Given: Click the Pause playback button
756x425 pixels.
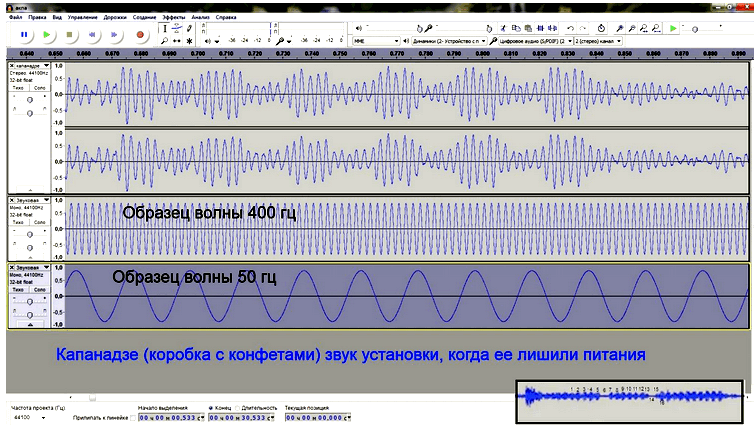Looking at the screenshot, I should (24, 34).
